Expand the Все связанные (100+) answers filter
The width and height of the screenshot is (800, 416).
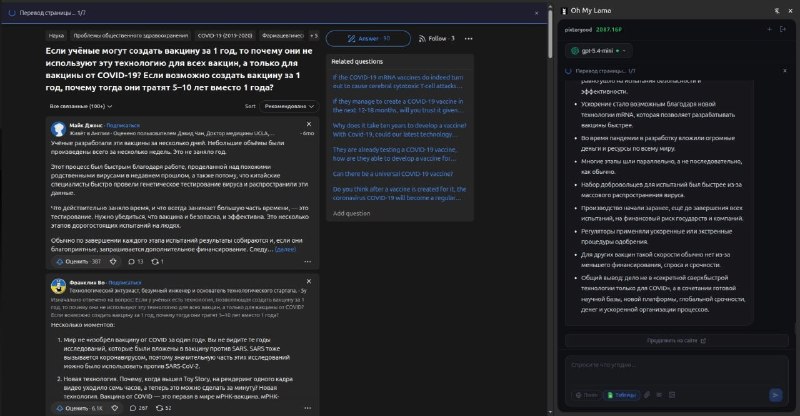[x=78, y=105]
